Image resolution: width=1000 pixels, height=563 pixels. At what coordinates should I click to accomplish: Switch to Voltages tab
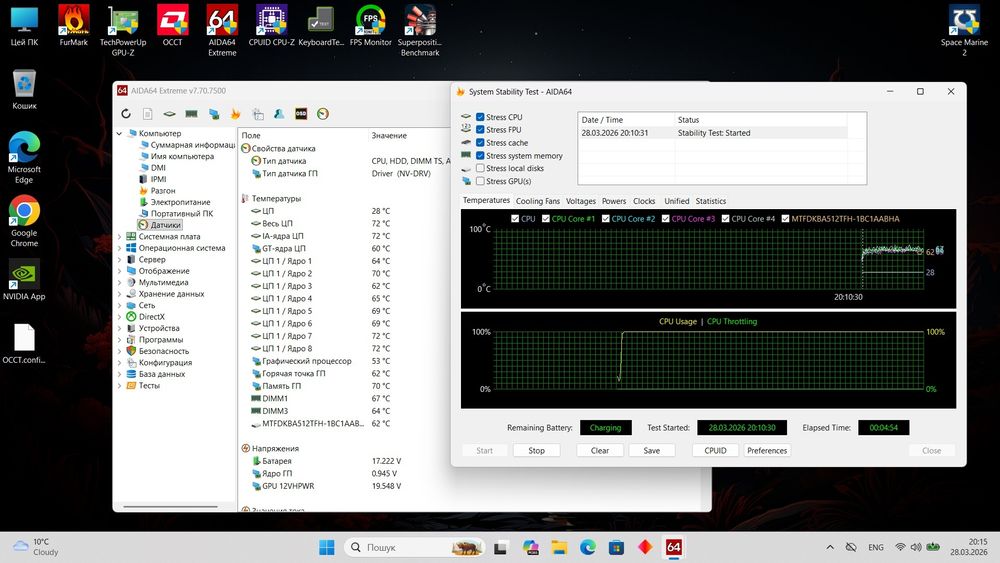coord(581,201)
